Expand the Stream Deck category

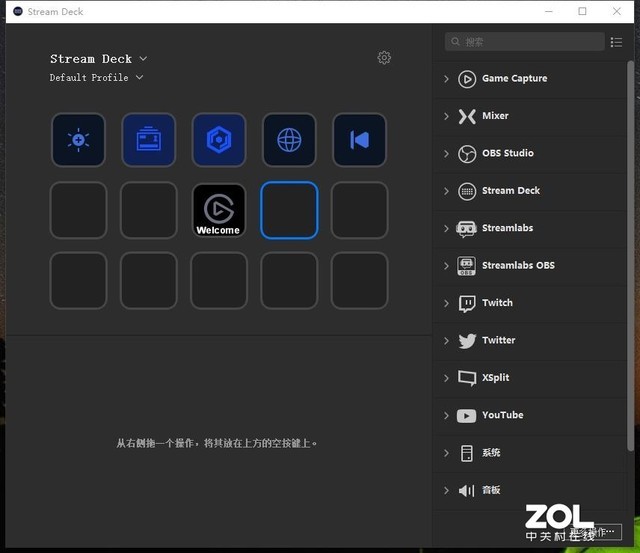pyautogui.click(x=446, y=191)
